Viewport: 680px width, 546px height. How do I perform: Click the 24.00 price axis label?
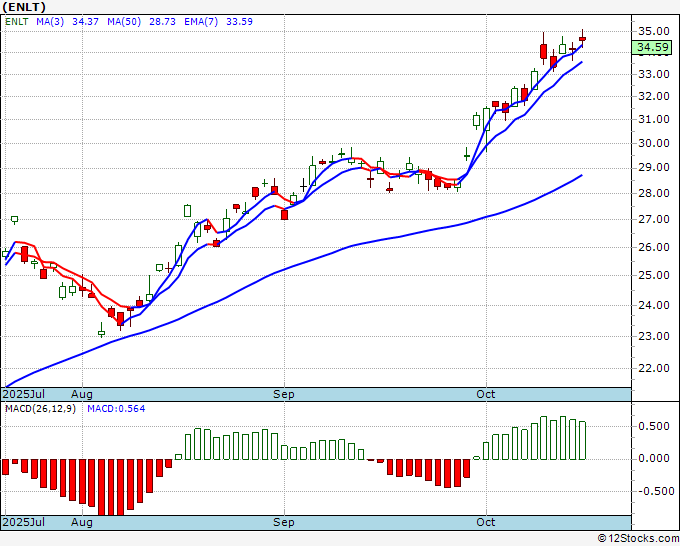654,305
